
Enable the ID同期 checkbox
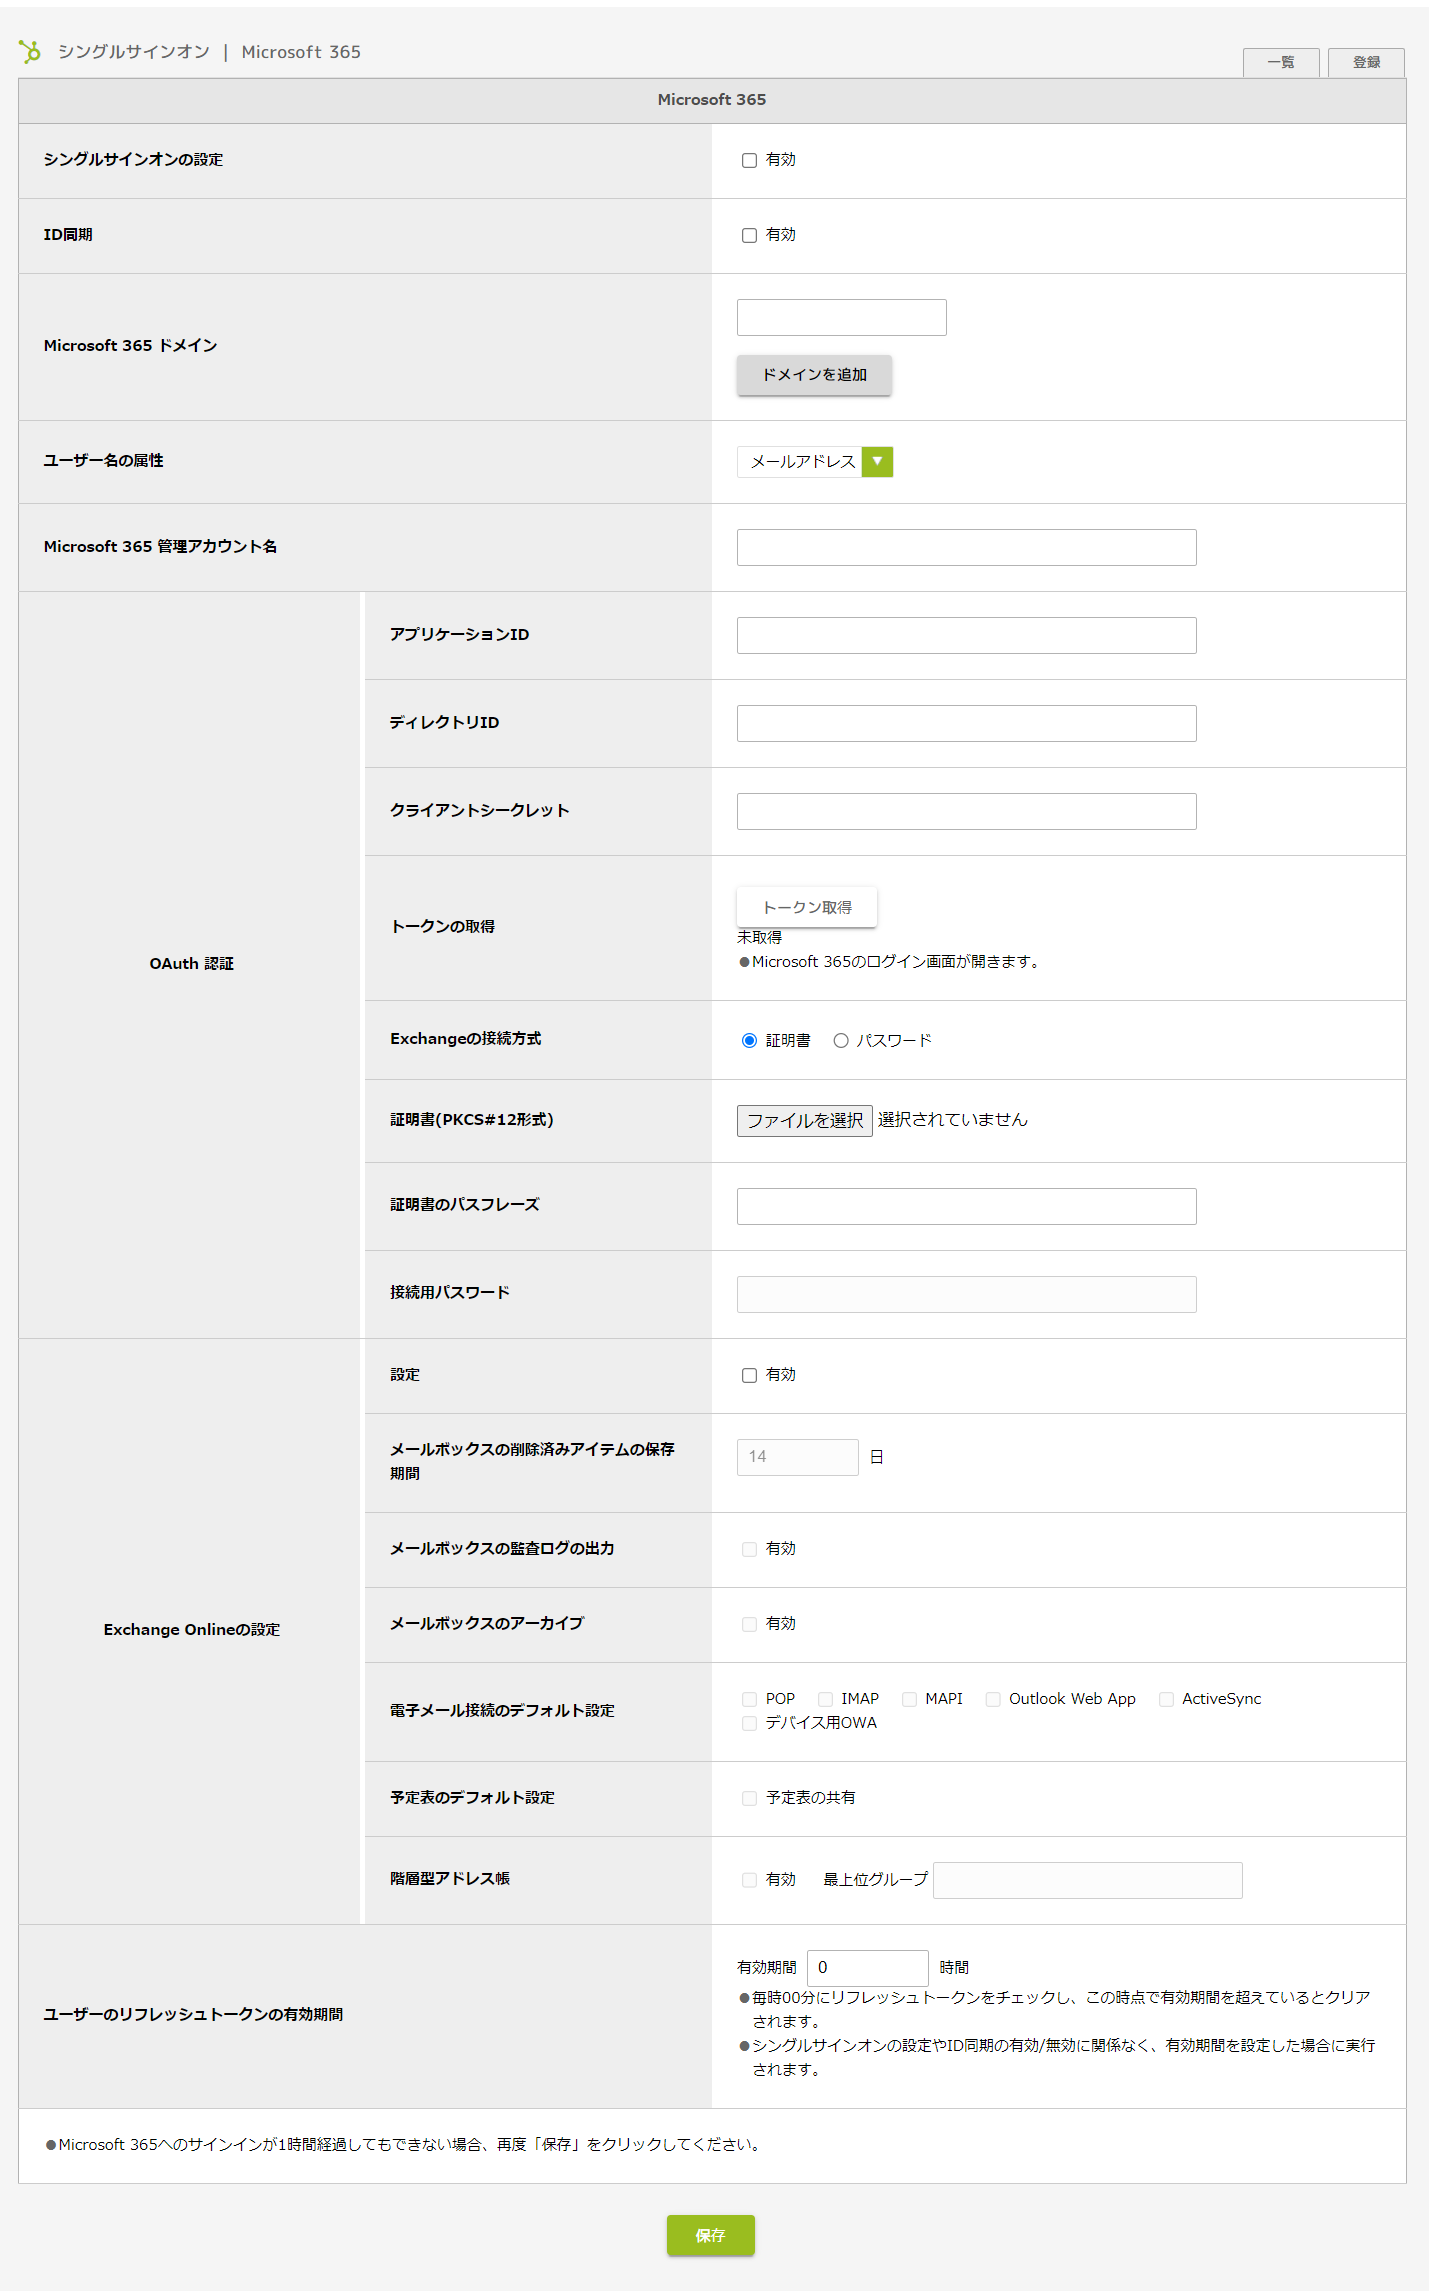749,235
